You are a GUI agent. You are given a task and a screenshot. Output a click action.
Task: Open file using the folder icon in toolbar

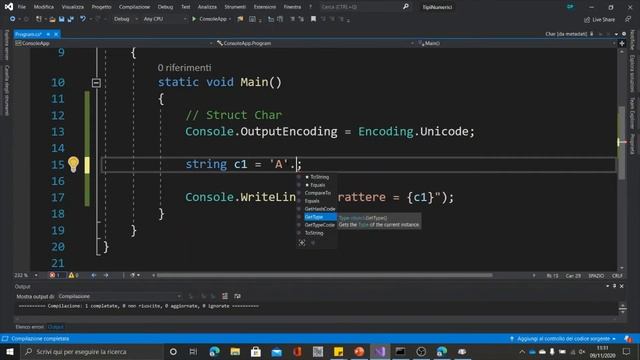pyautogui.click(x=52, y=19)
